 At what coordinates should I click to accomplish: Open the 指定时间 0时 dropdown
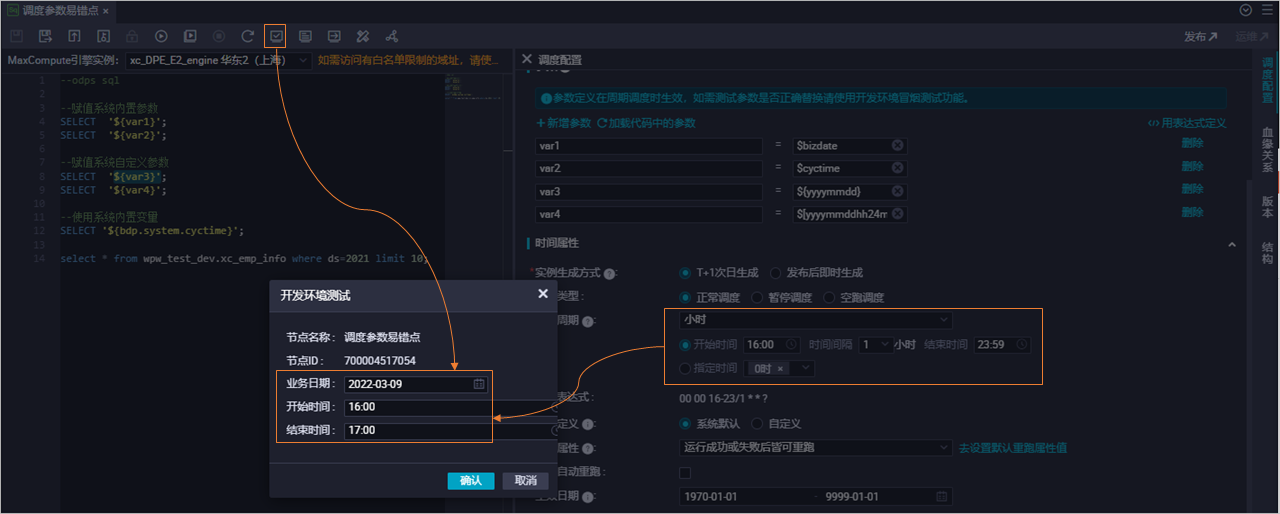(780, 368)
